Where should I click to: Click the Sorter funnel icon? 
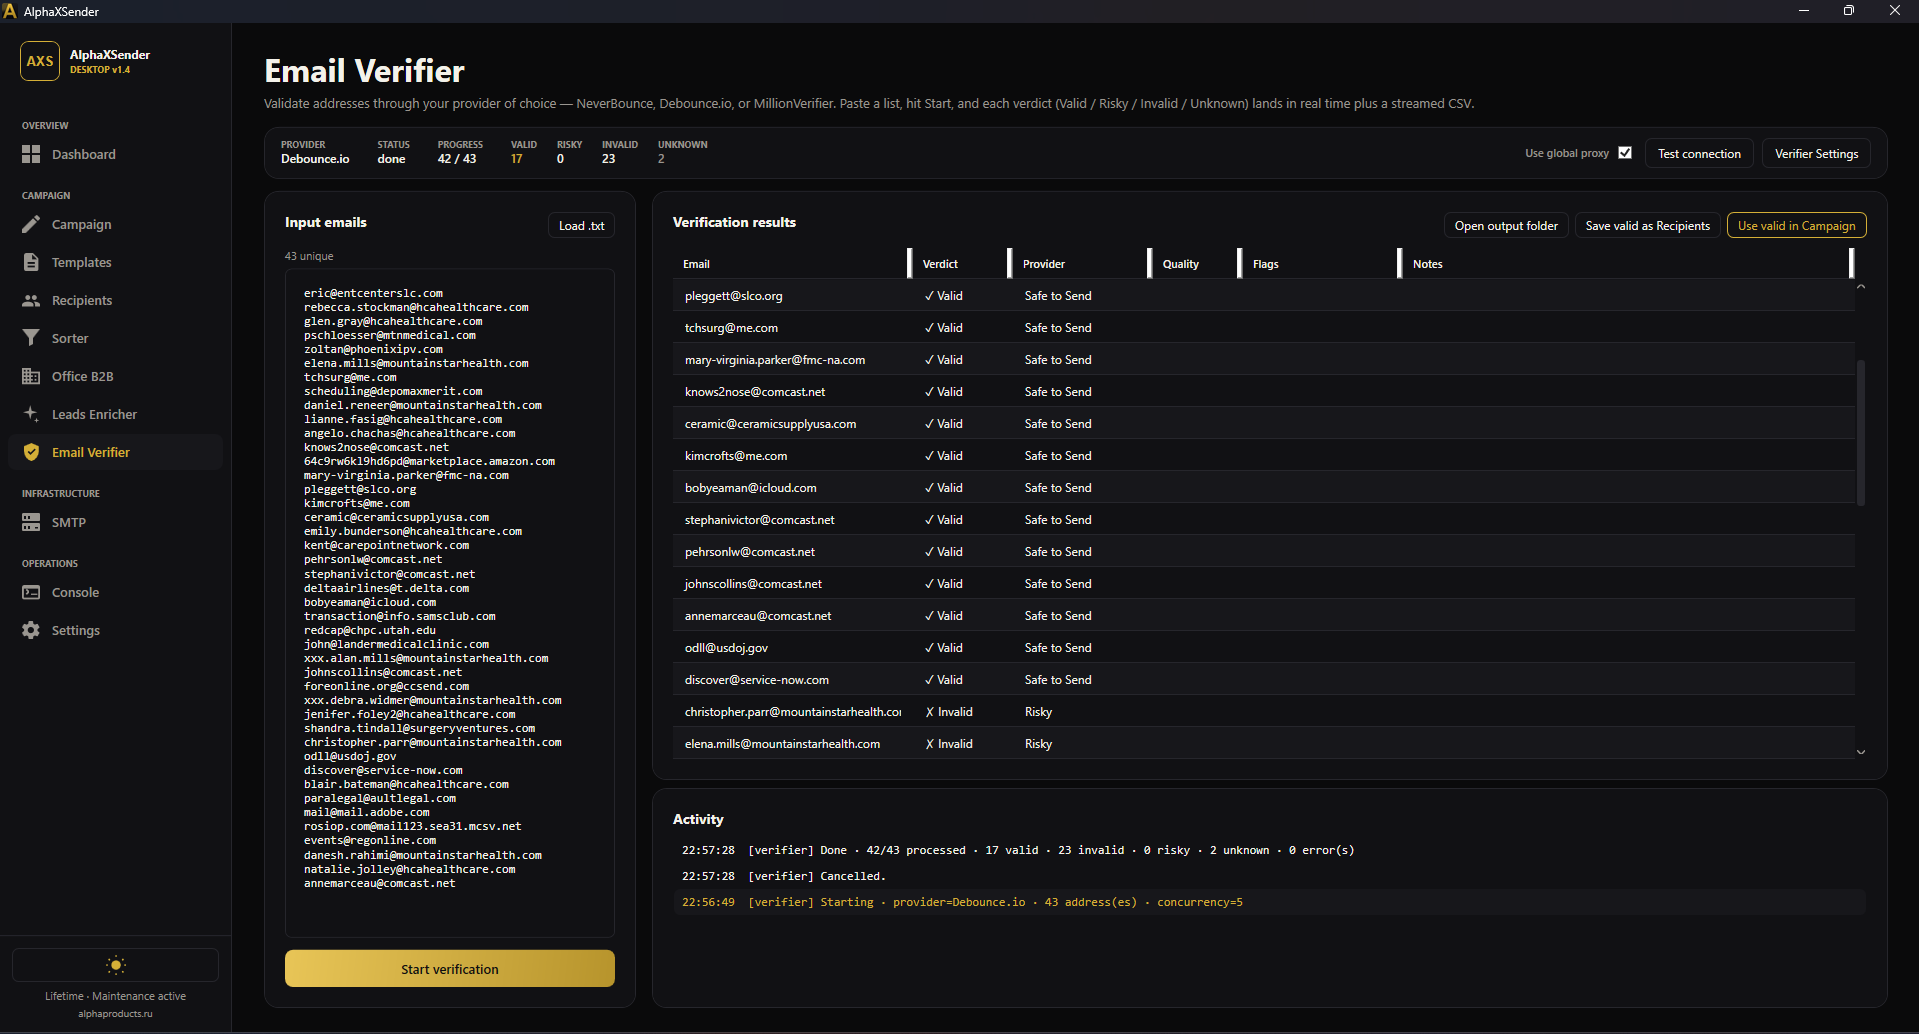click(31, 338)
